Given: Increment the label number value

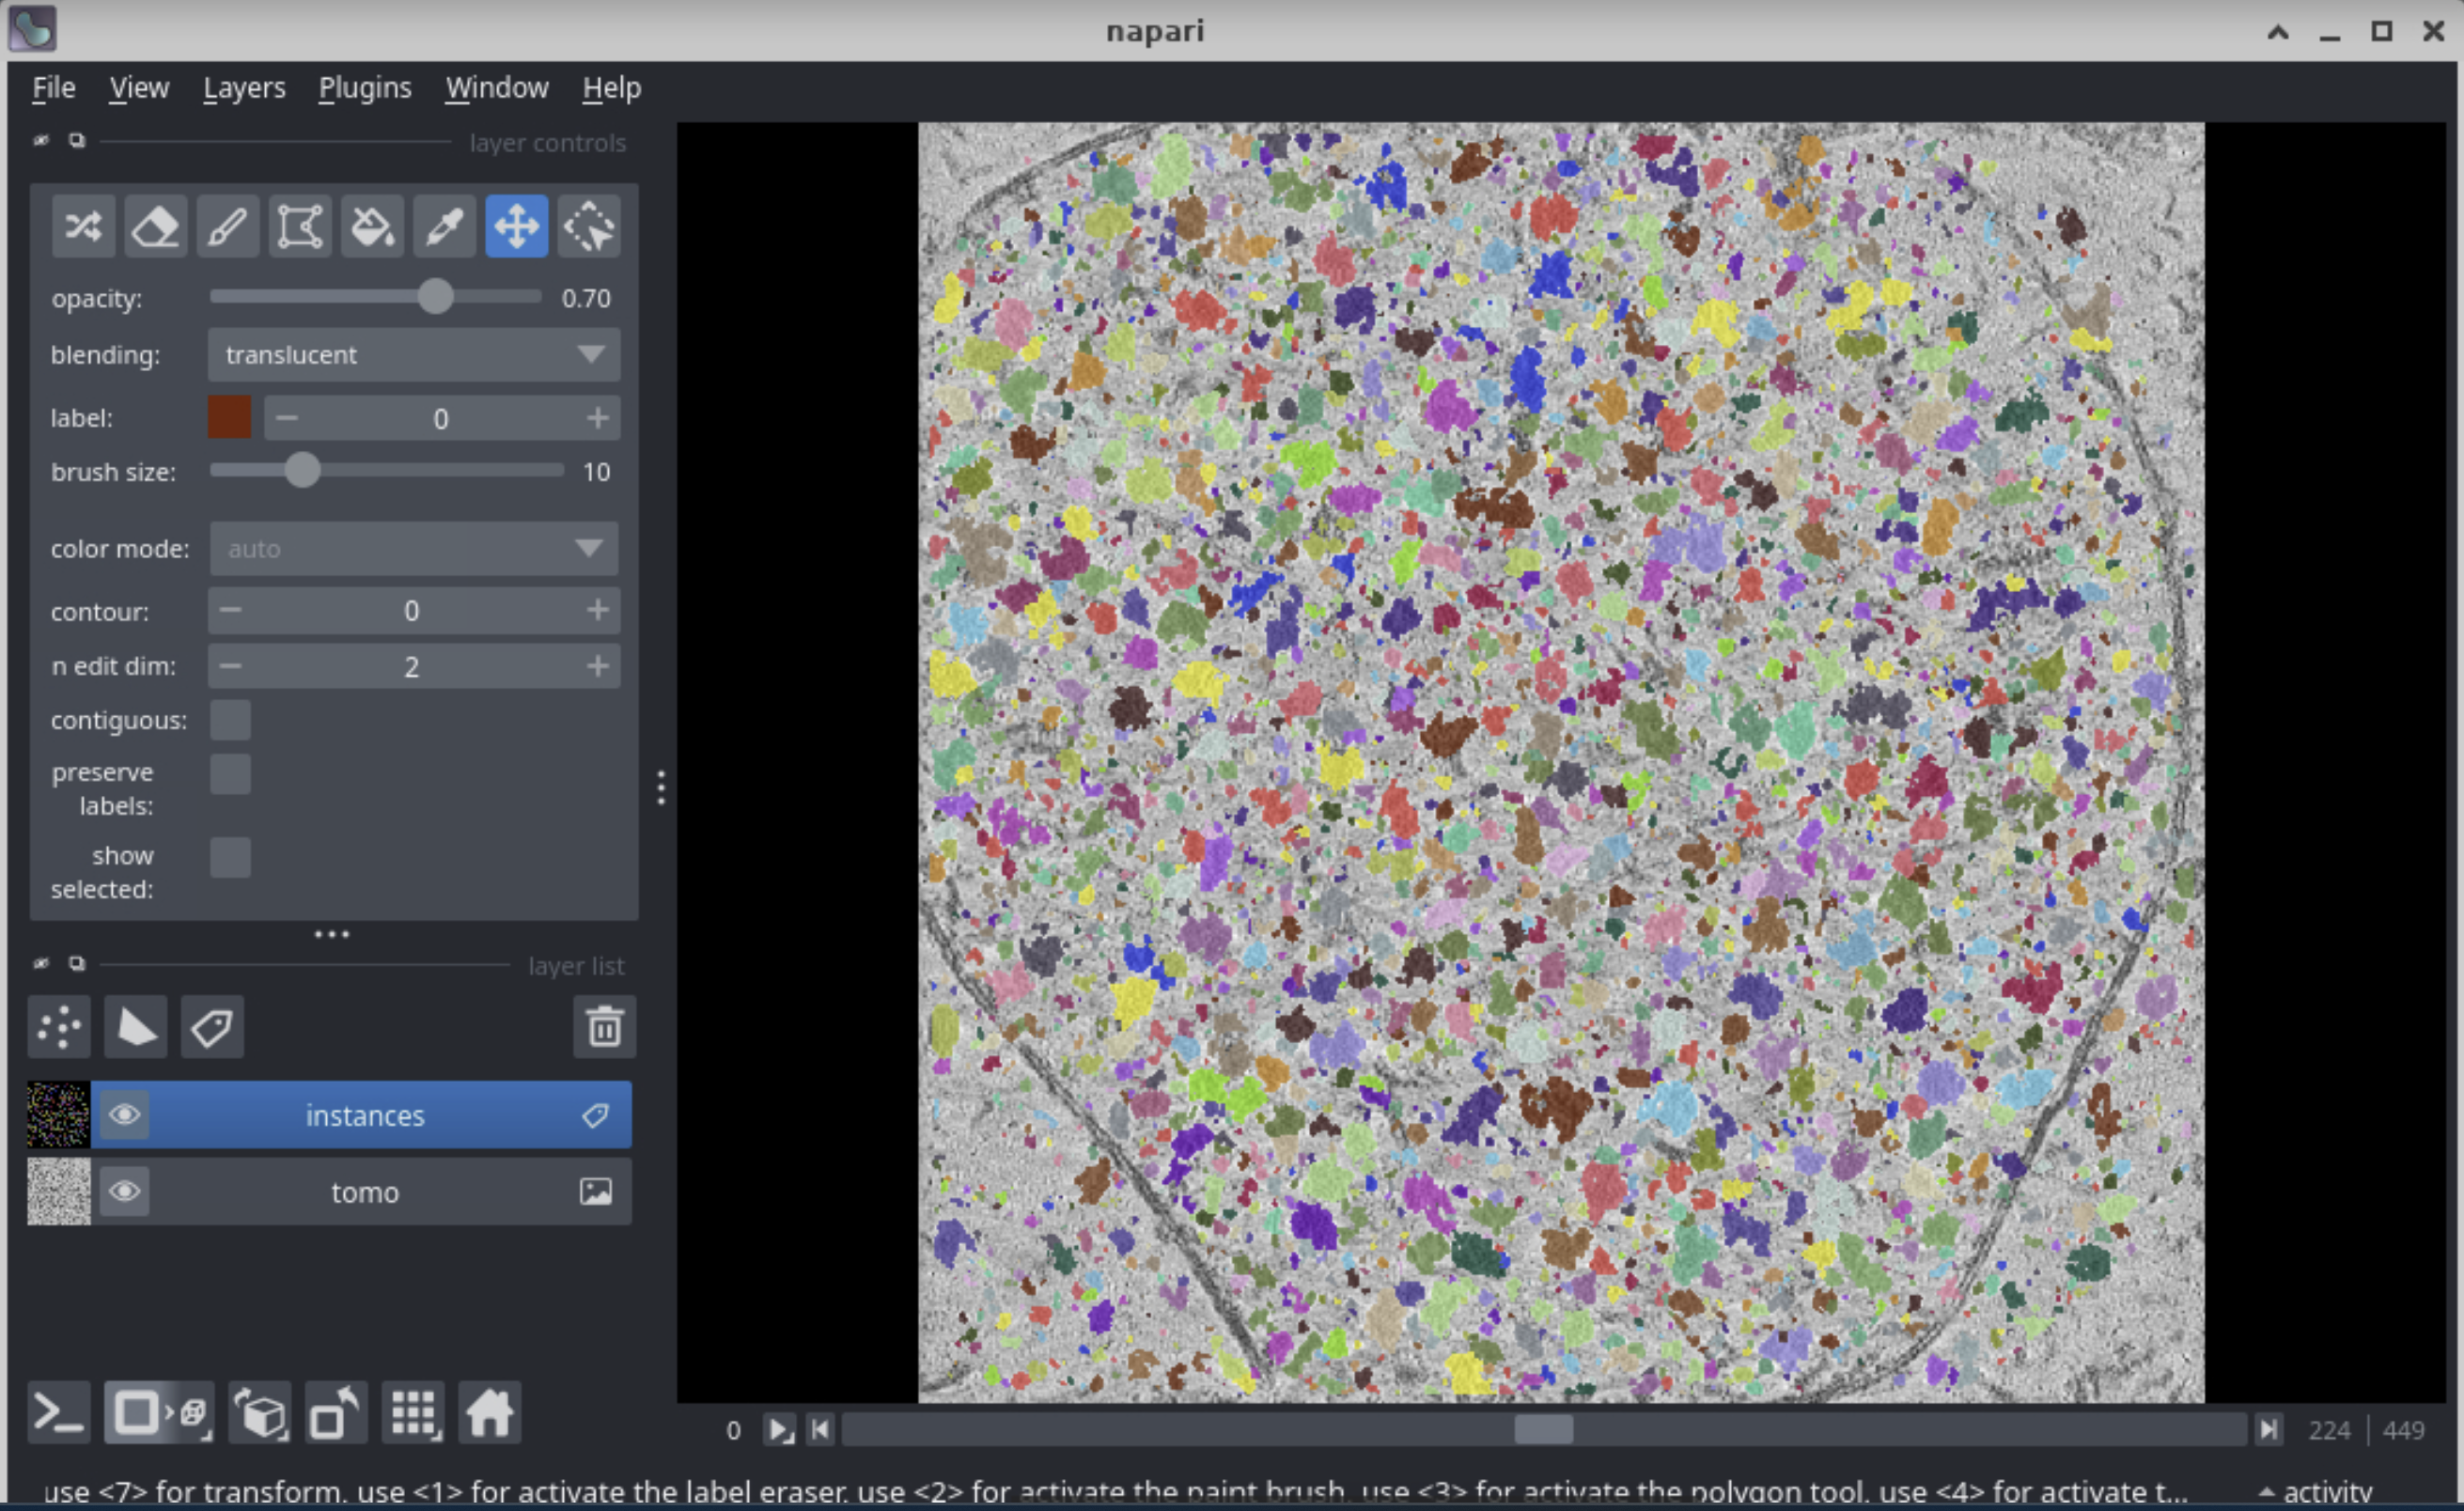Looking at the screenshot, I should click(598, 418).
